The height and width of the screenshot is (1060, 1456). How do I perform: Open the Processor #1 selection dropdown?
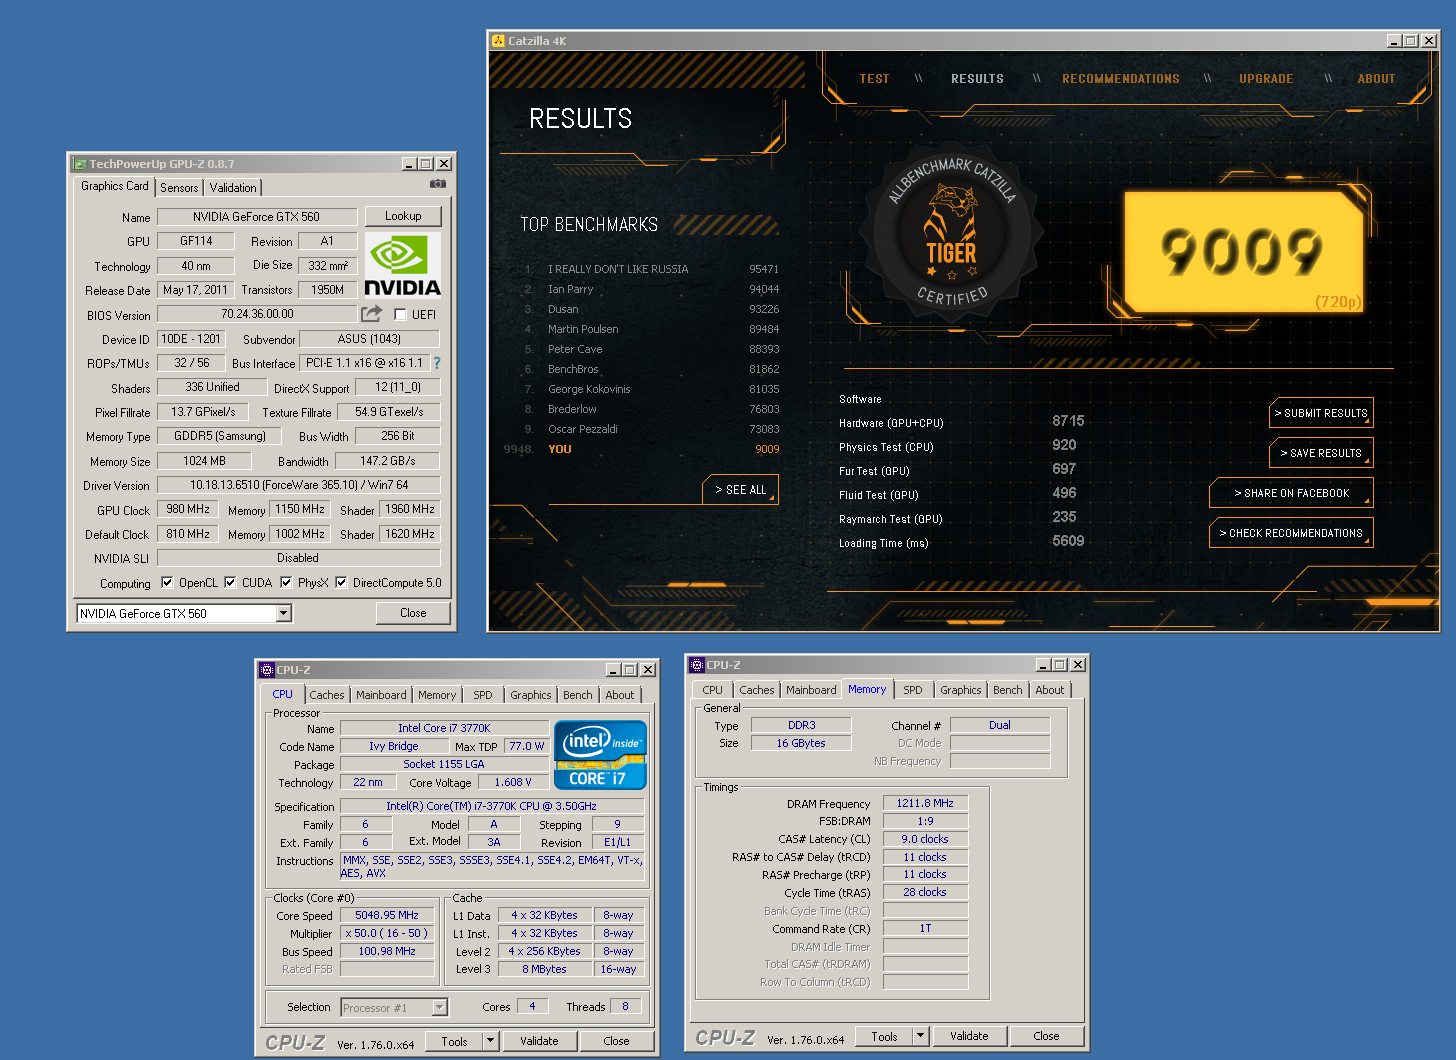[x=440, y=1008]
